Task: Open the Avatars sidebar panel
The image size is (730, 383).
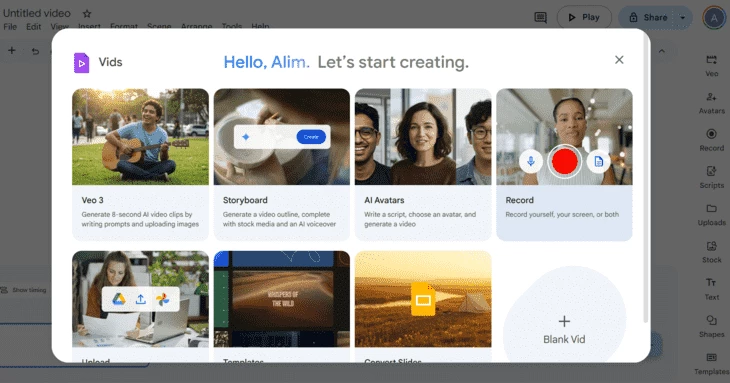Action: pos(711,103)
